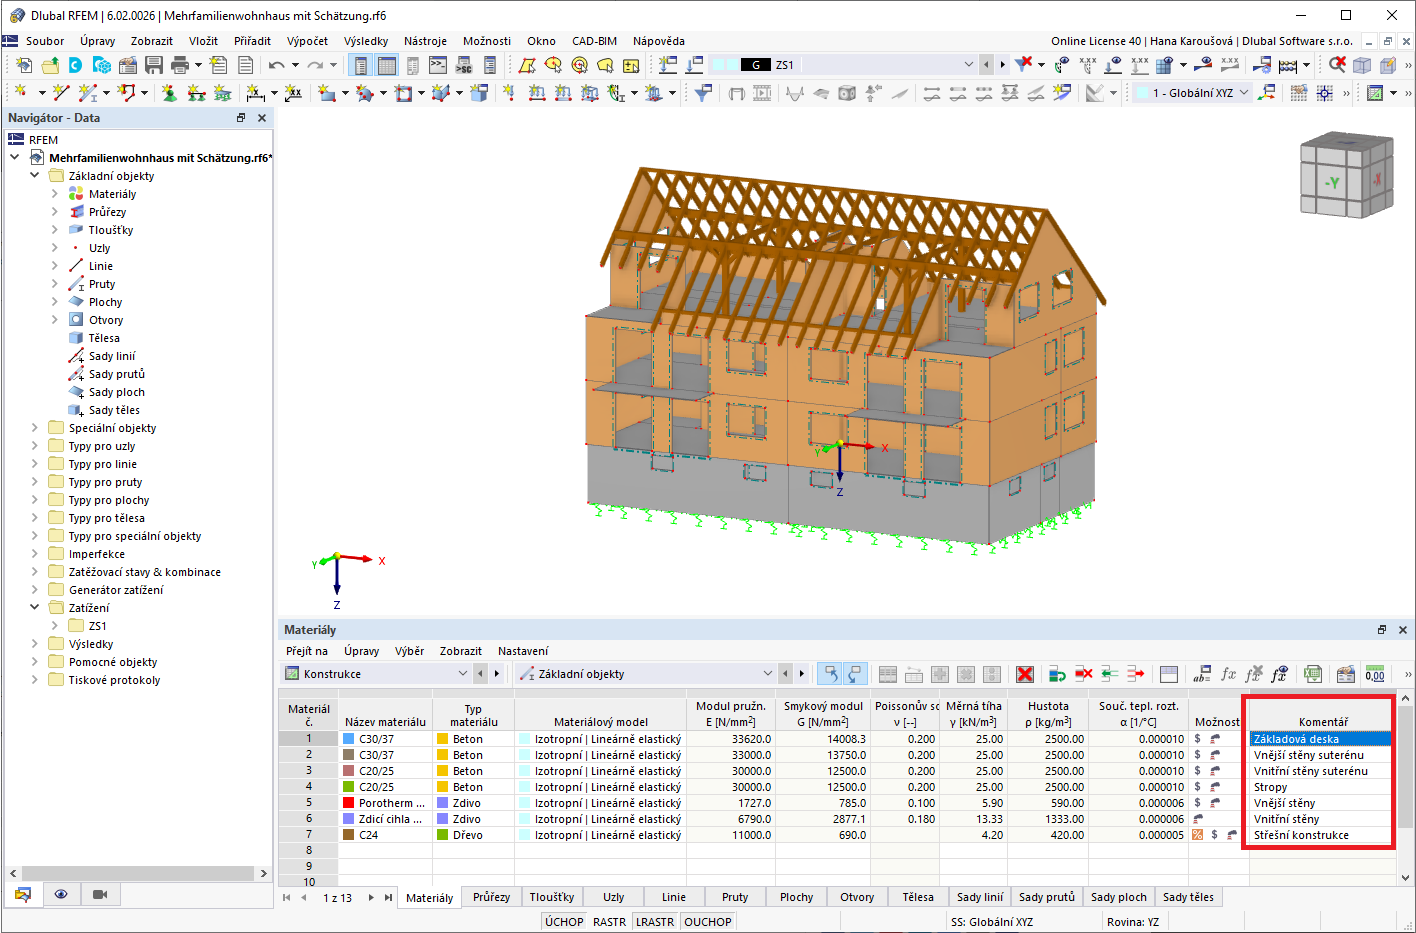Open the Navigator Data tab icon
The width and height of the screenshot is (1416, 933).
coord(23,894)
